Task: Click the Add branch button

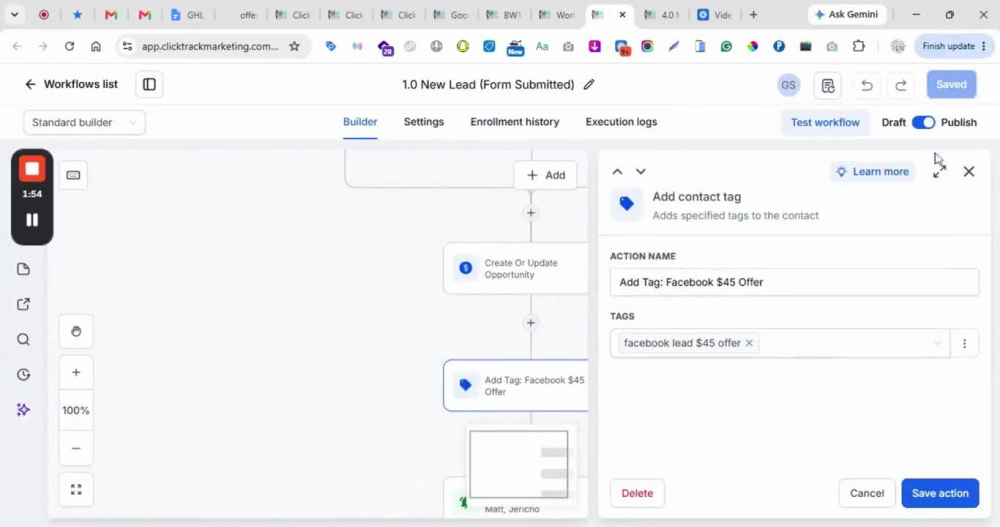Action: click(x=546, y=175)
